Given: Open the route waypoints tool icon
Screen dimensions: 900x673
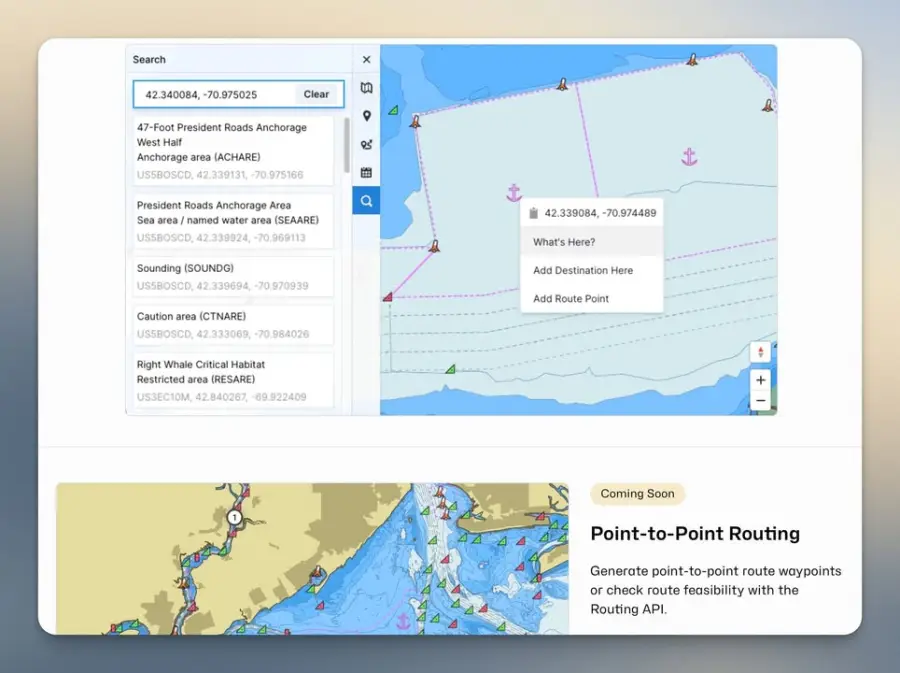Looking at the screenshot, I should (366, 145).
